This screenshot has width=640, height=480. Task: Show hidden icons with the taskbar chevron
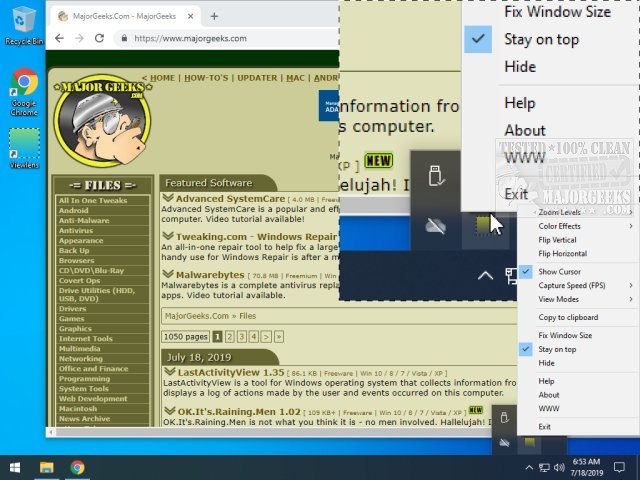pyautogui.click(x=529, y=468)
